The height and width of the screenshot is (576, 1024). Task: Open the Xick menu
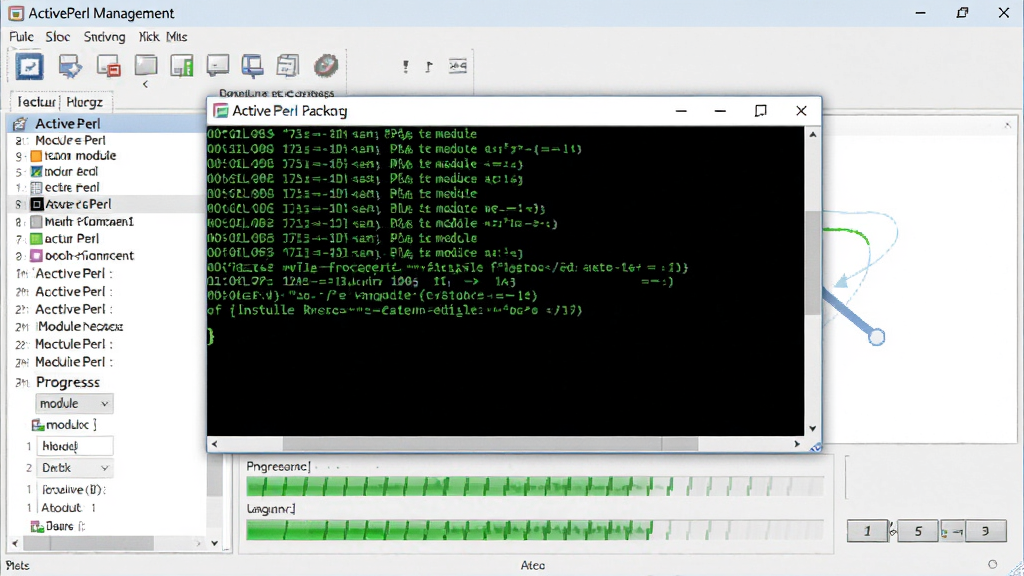coord(149,37)
